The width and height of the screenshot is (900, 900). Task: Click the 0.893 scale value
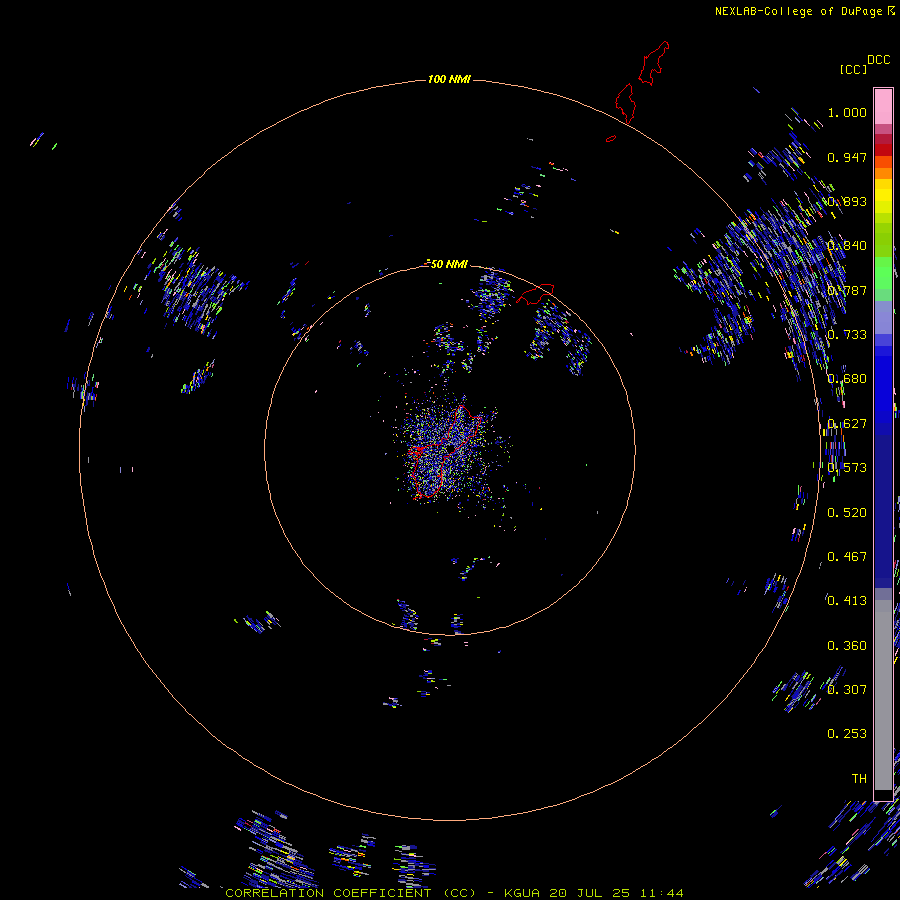tap(847, 201)
